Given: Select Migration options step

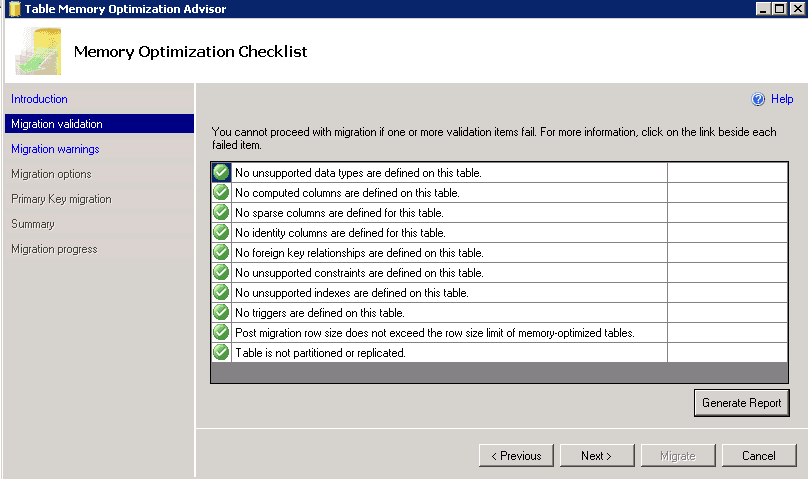Looking at the screenshot, I should (51, 174).
